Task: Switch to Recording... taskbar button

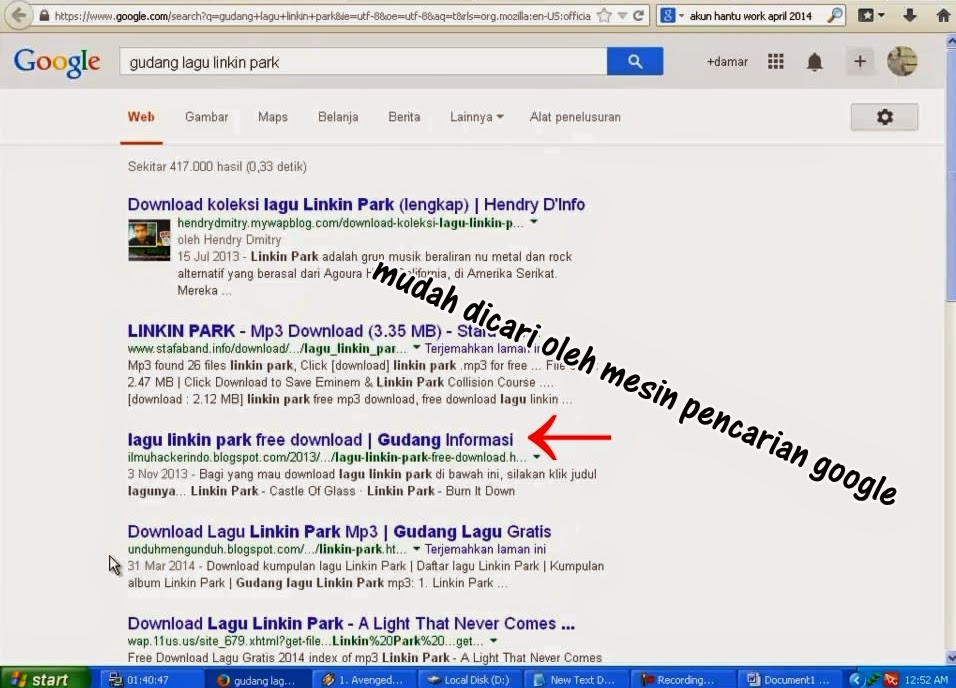Action: tap(682, 679)
